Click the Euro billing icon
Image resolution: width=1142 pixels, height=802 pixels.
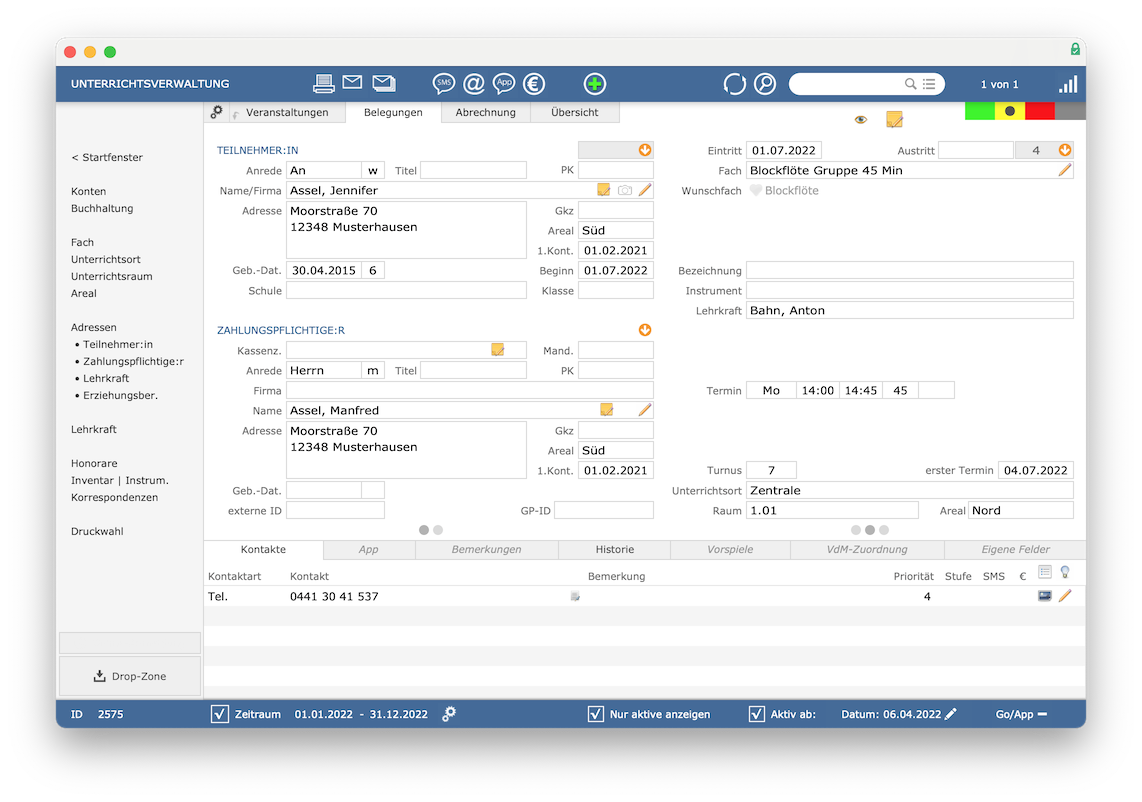point(534,84)
